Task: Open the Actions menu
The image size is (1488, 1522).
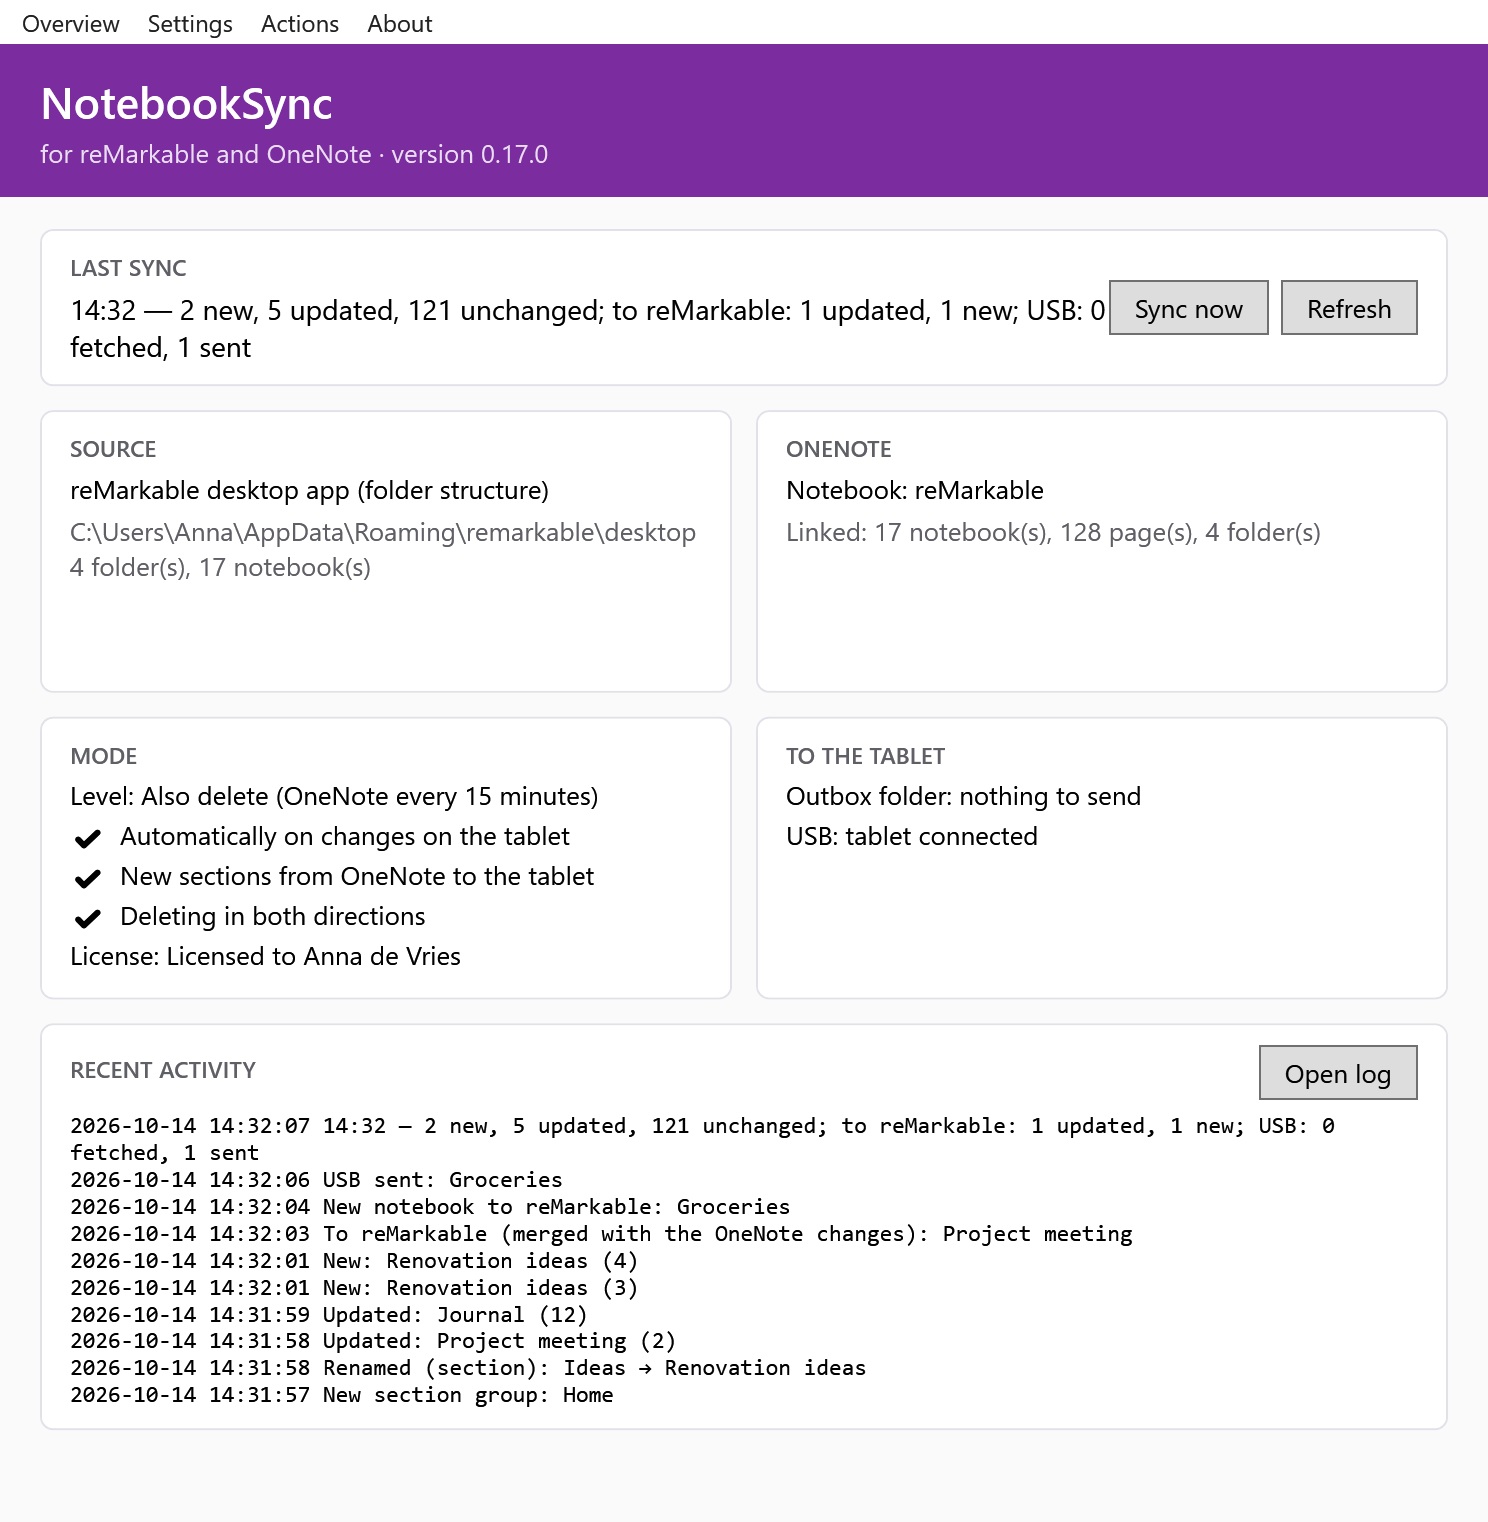Action: coord(300,23)
